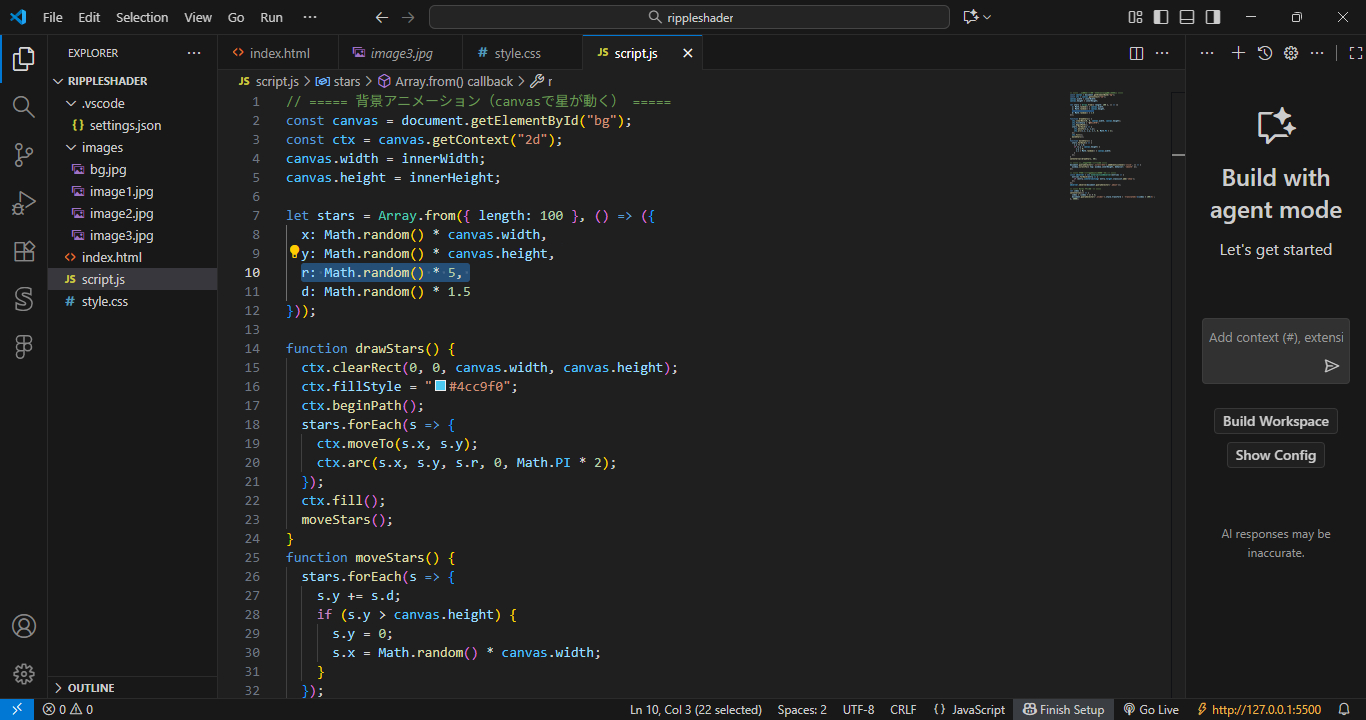Open chat history in the chat panel
1366x720 pixels.
pyautogui.click(x=1264, y=52)
